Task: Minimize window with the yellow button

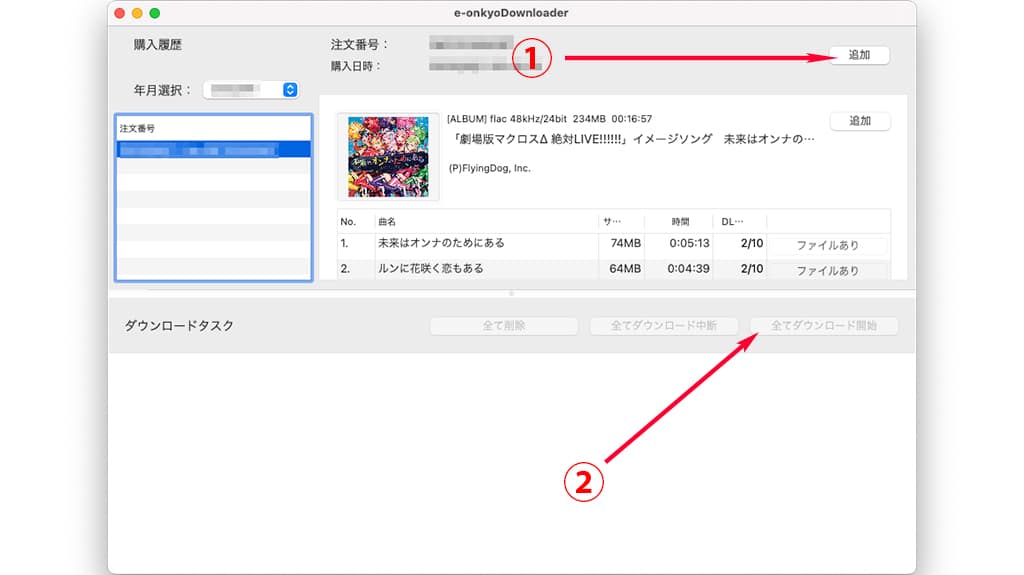Action: (x=137, y=13)
